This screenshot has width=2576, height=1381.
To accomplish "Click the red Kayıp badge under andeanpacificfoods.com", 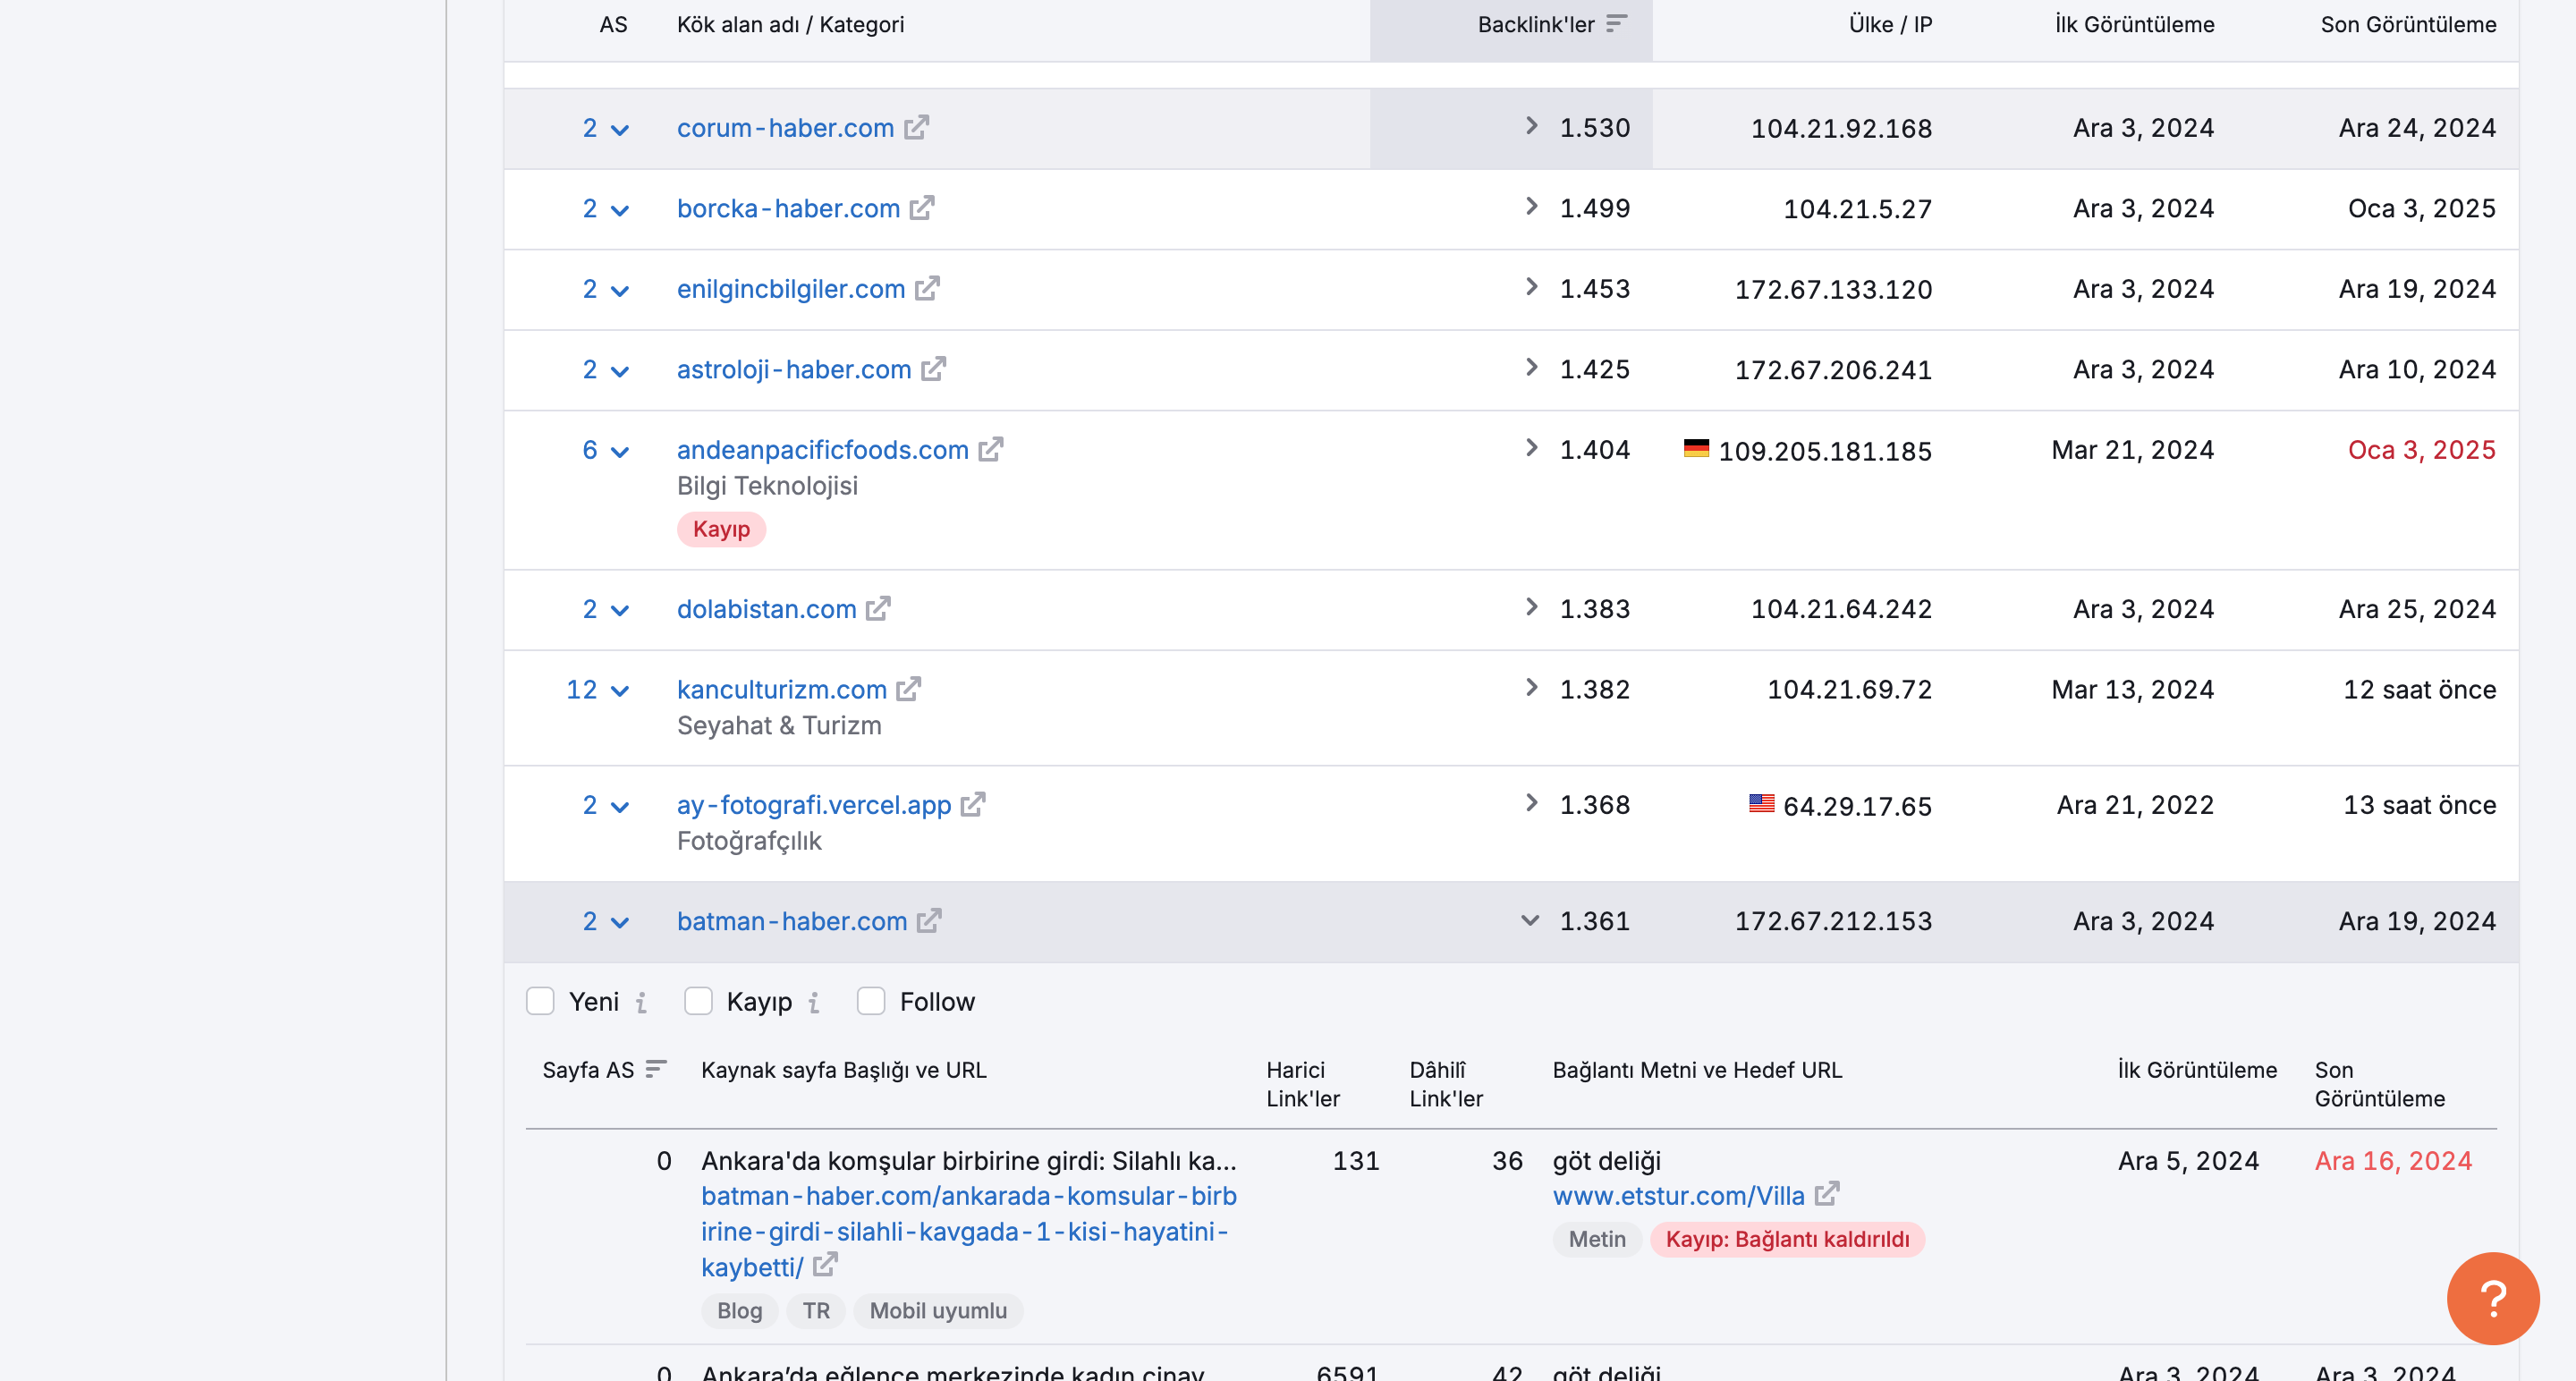I will [x=721, y=529].
